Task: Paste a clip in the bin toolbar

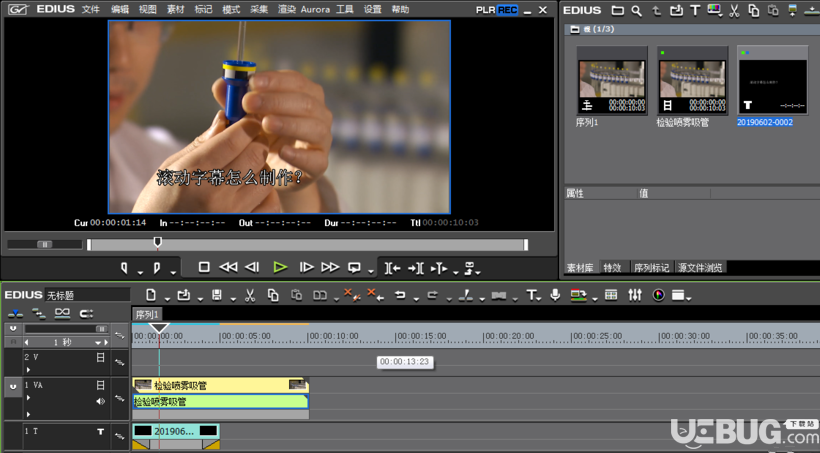Action: (x=773, y=10)
